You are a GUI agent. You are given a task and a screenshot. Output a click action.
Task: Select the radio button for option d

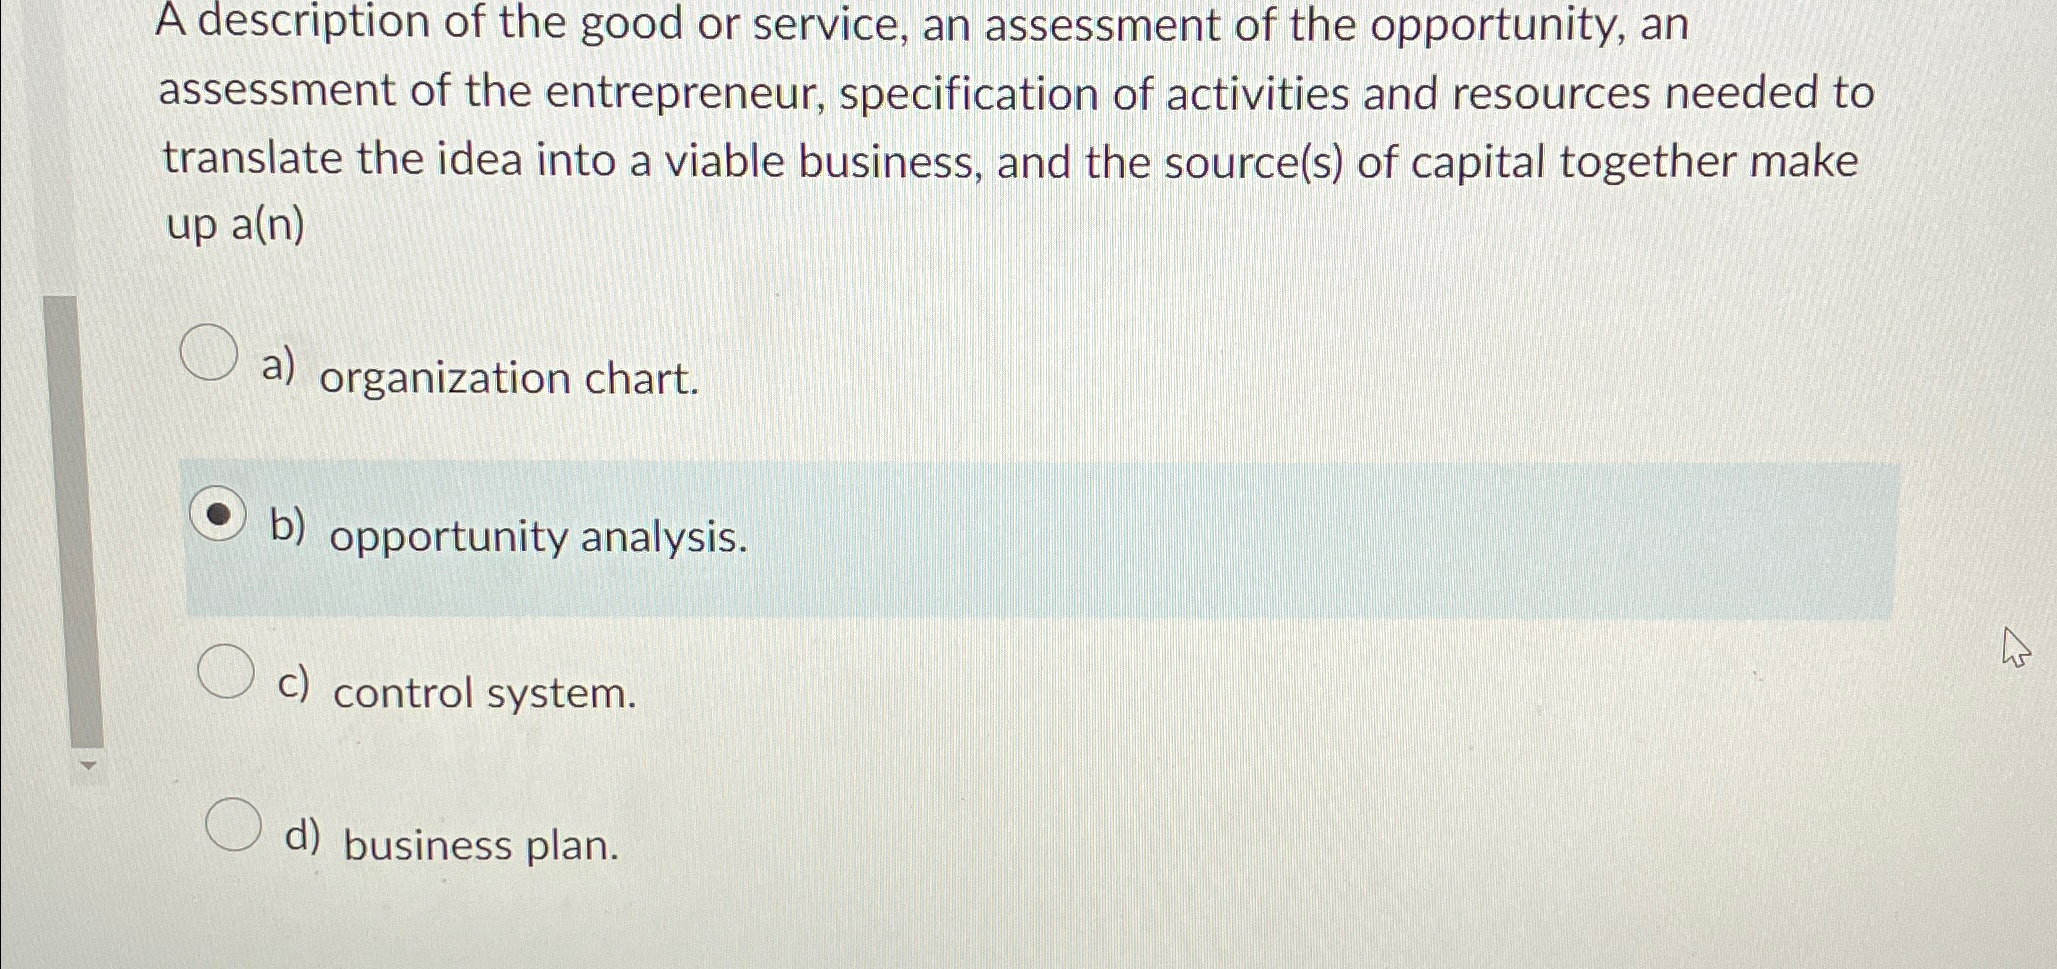(234, 825)
